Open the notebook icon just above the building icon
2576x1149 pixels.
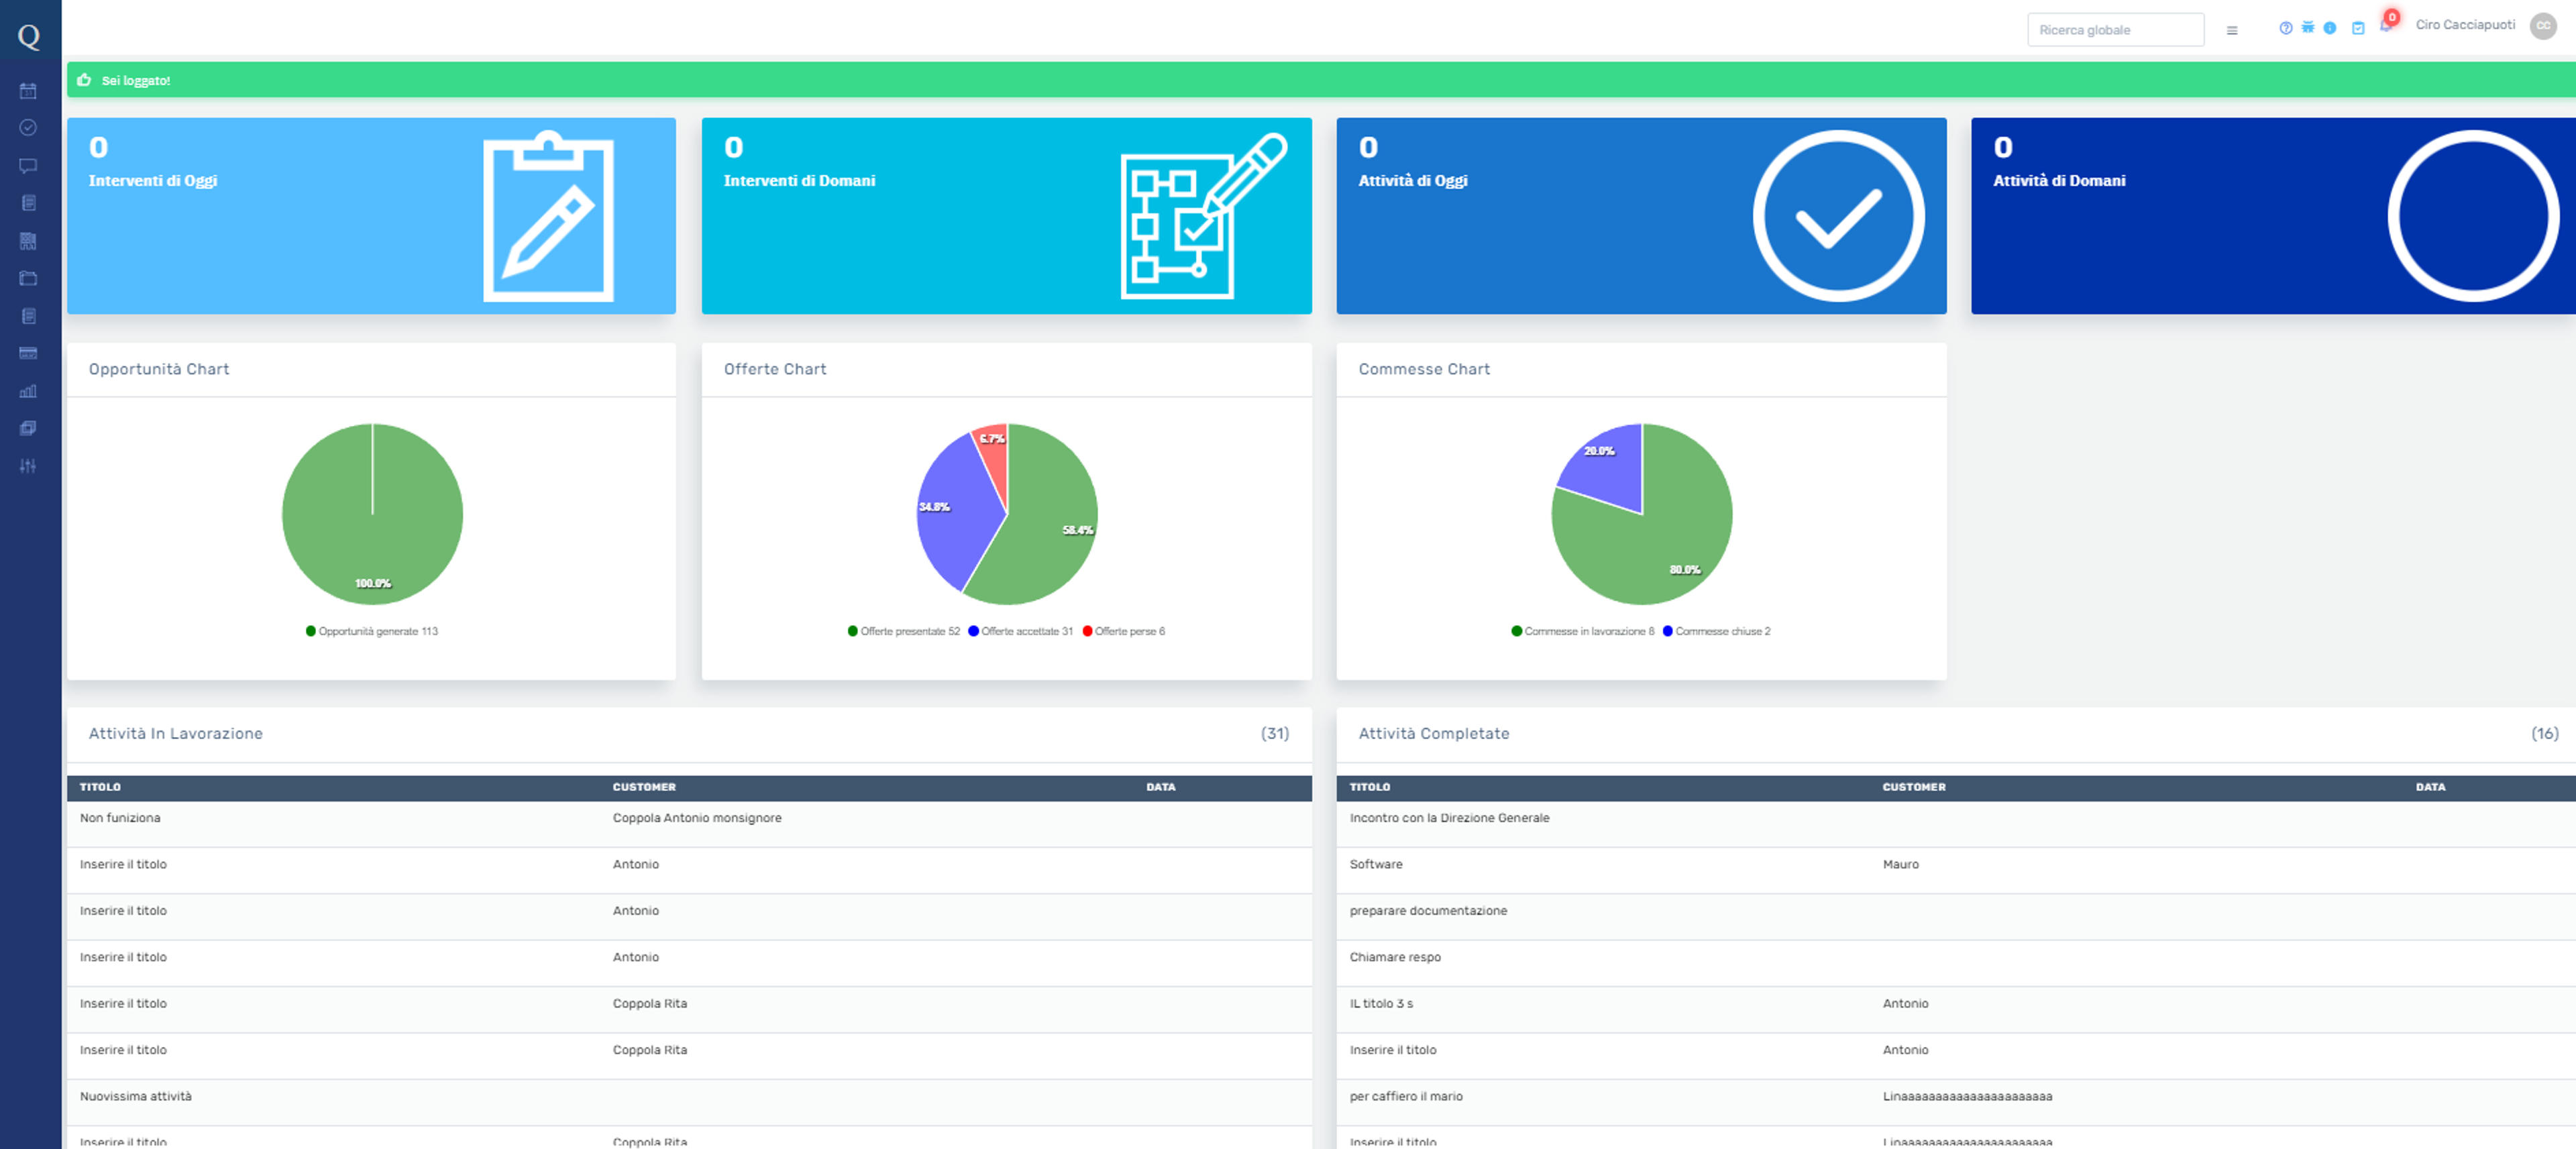(28, 203)
